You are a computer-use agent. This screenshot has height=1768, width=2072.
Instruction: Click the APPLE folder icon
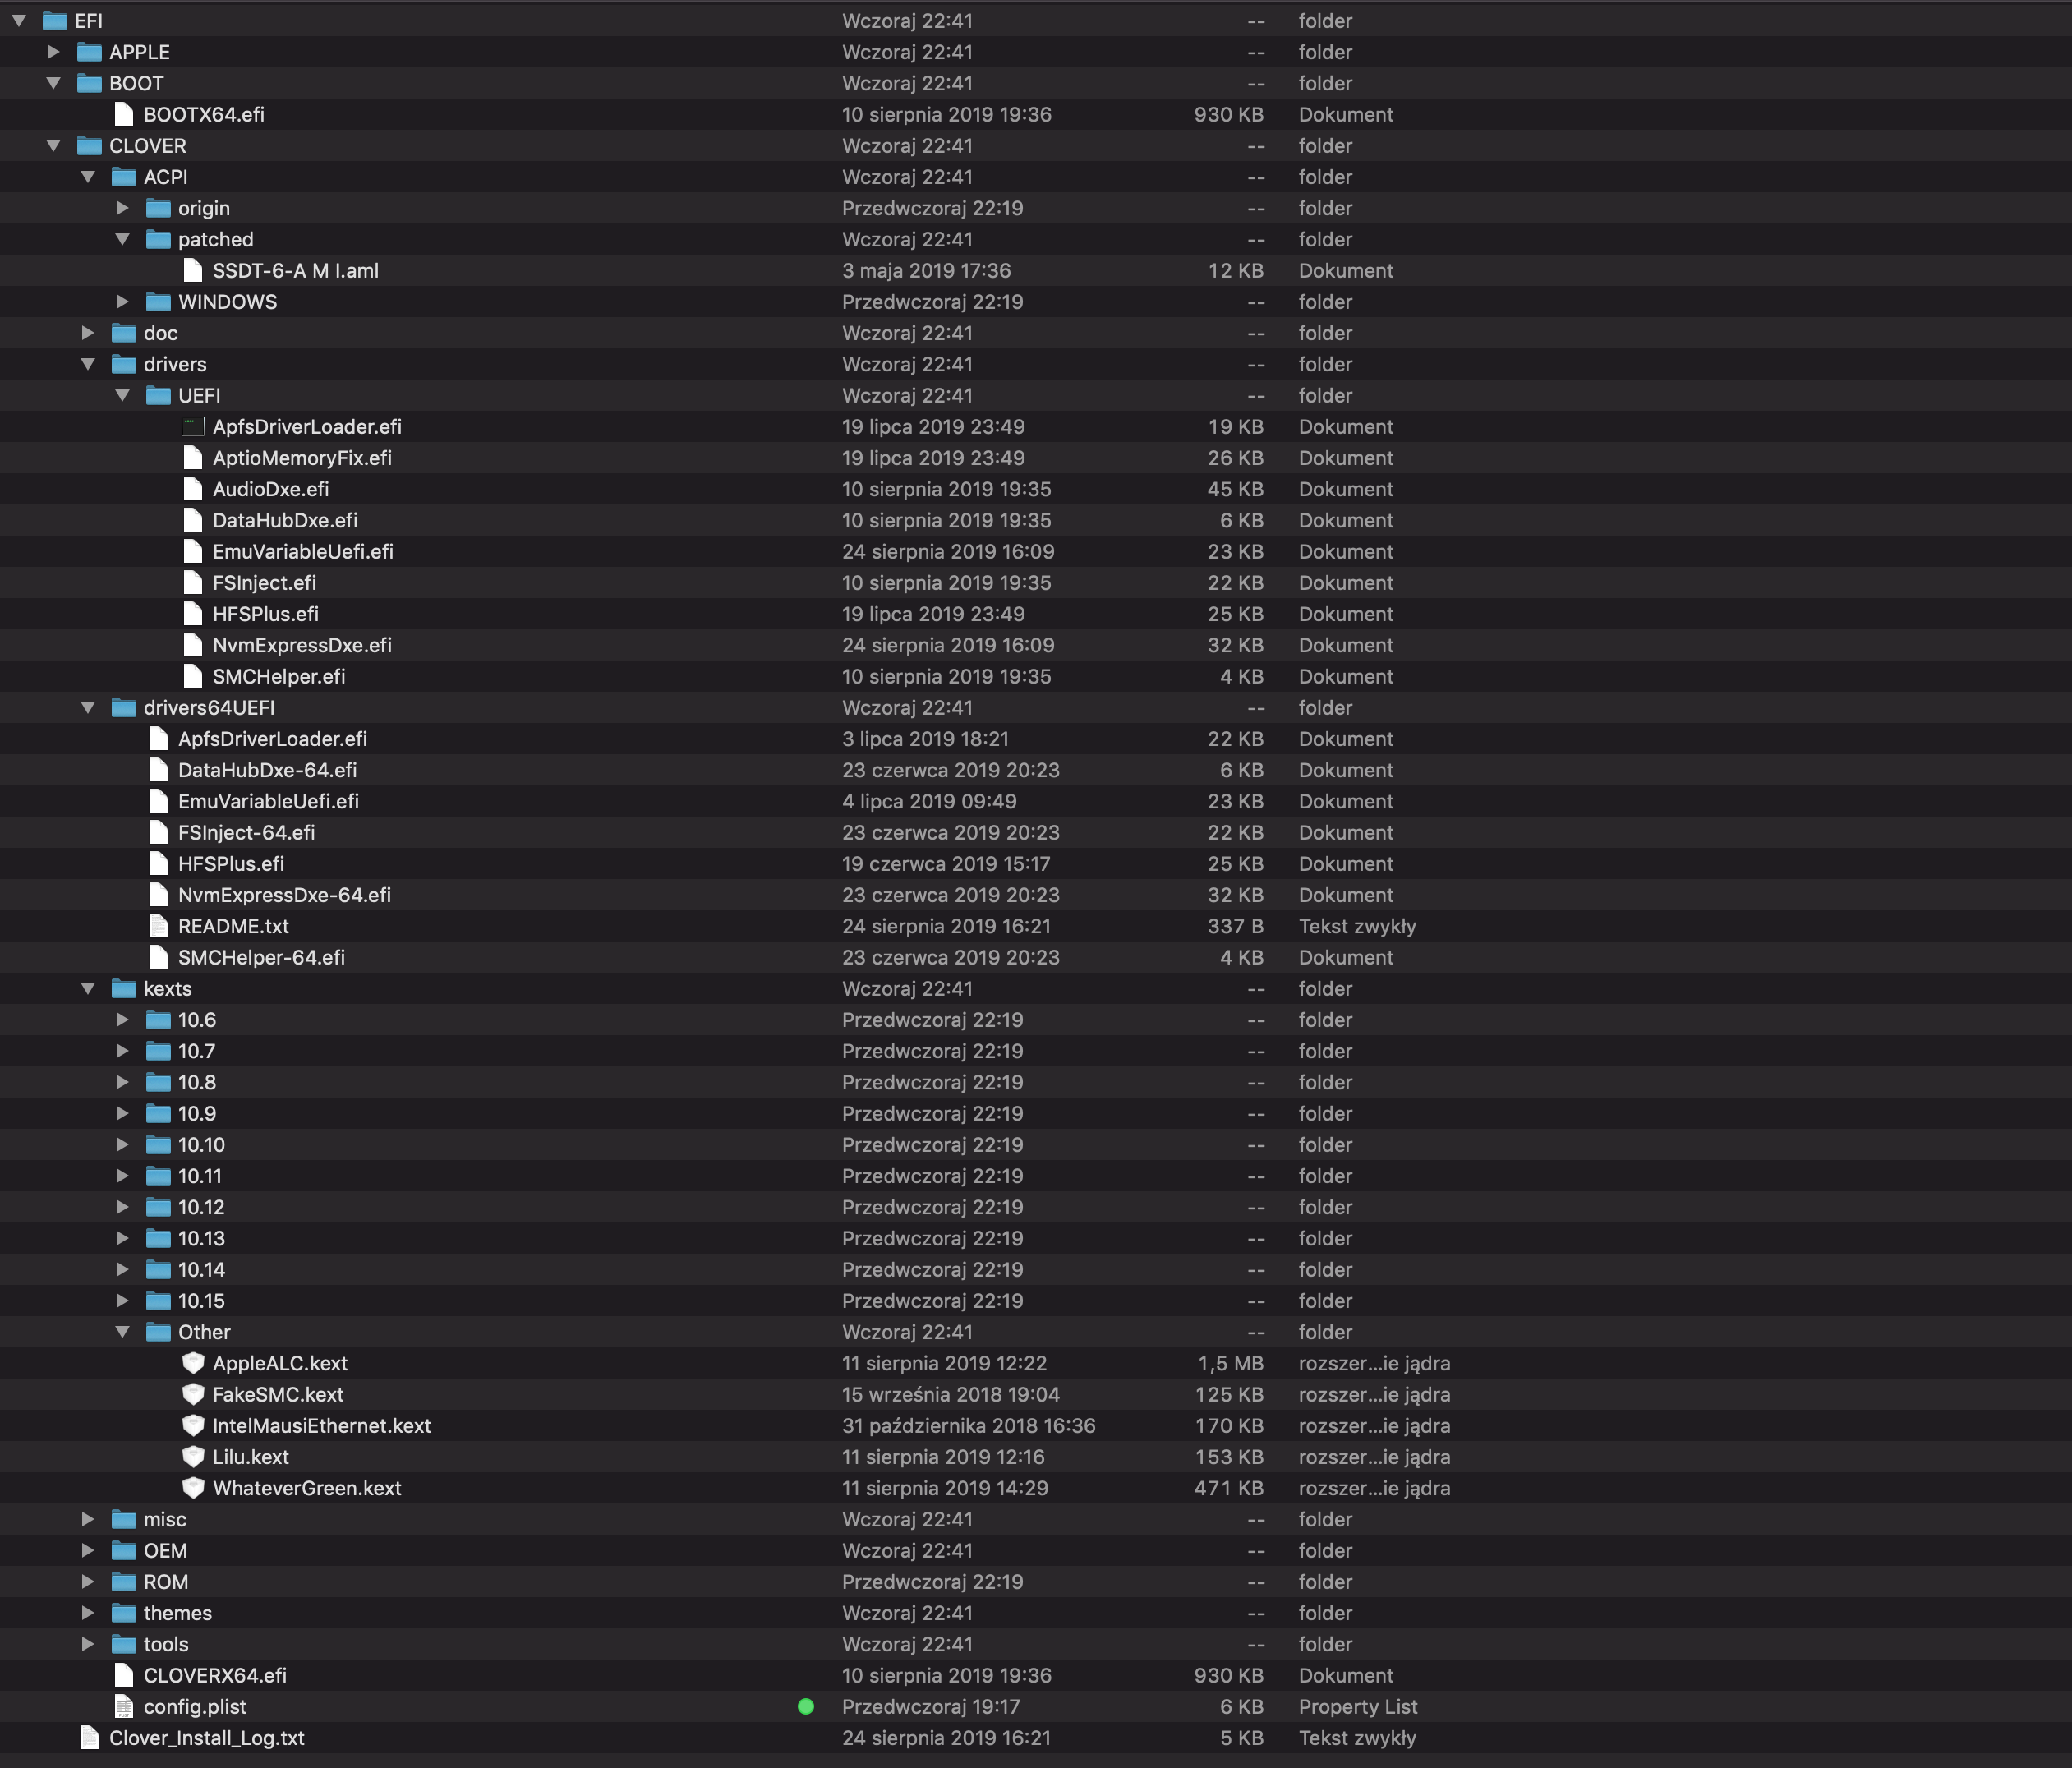coord(89,52)
